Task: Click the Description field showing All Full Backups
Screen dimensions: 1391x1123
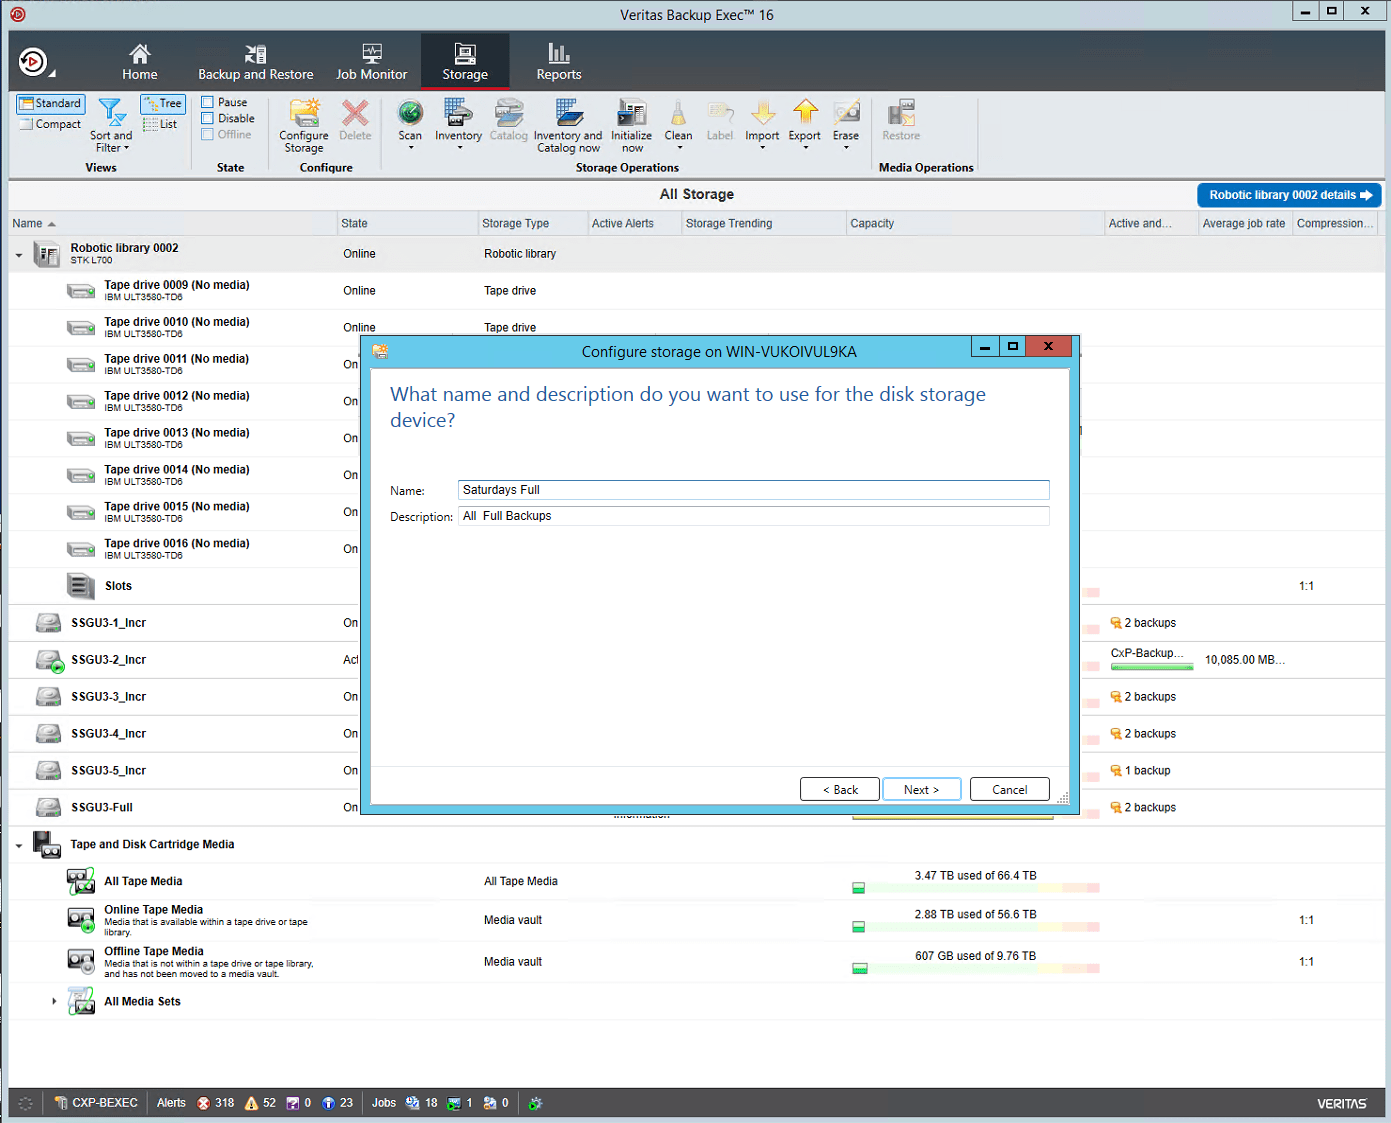Action: 753,516
